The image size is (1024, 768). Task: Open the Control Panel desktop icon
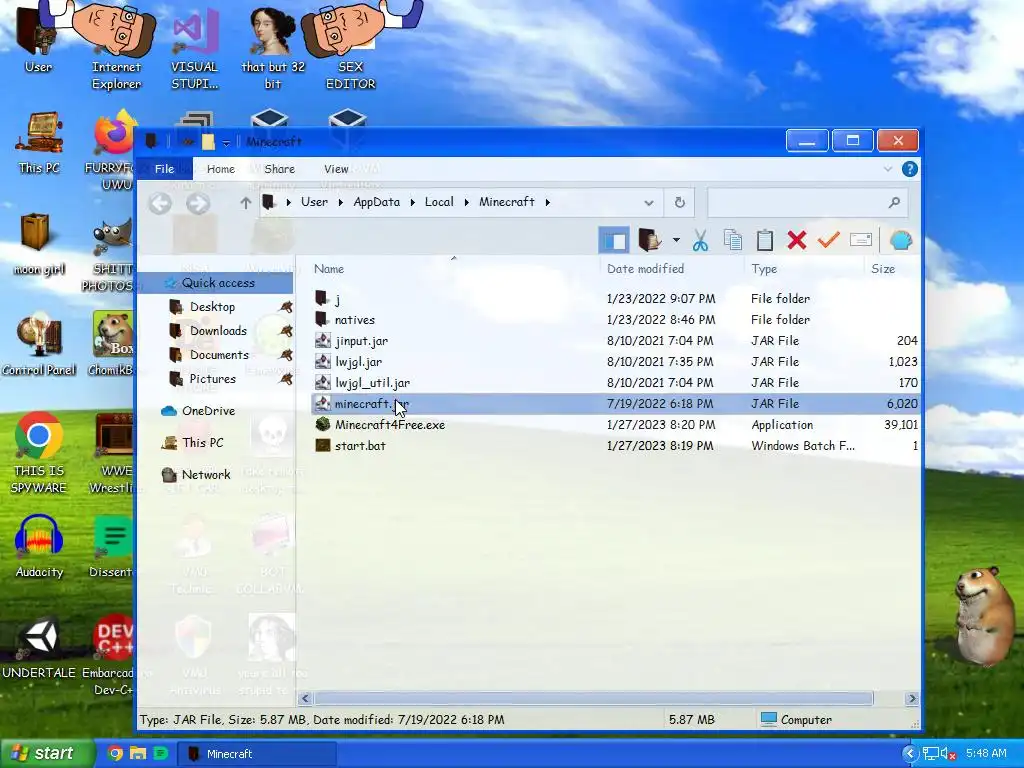39,345
